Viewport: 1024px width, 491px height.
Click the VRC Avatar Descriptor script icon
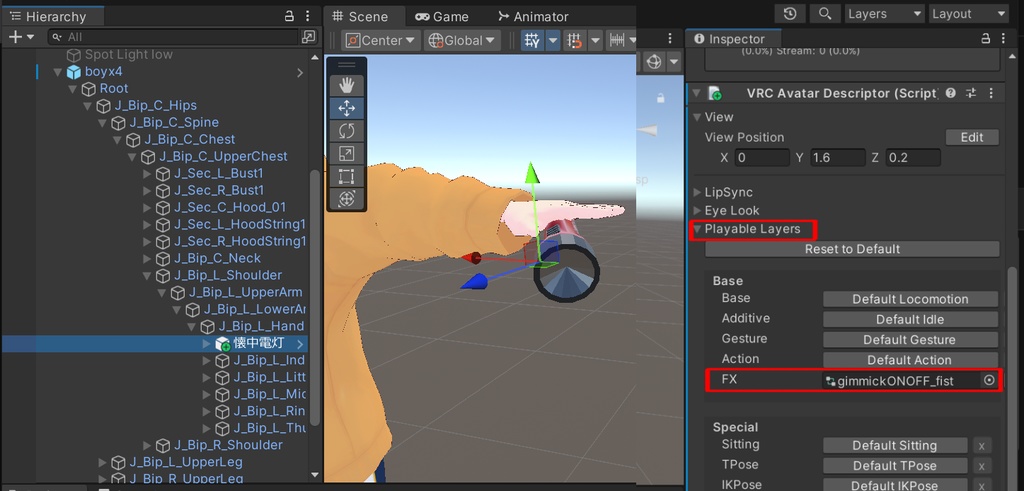[715, 93]
